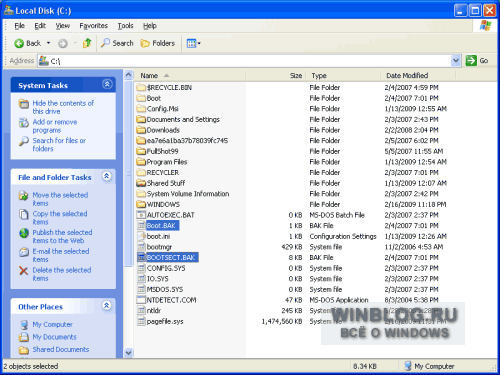Select the Boot folder icon
Viewport: 500px width, 375px height.
(141, 98)
